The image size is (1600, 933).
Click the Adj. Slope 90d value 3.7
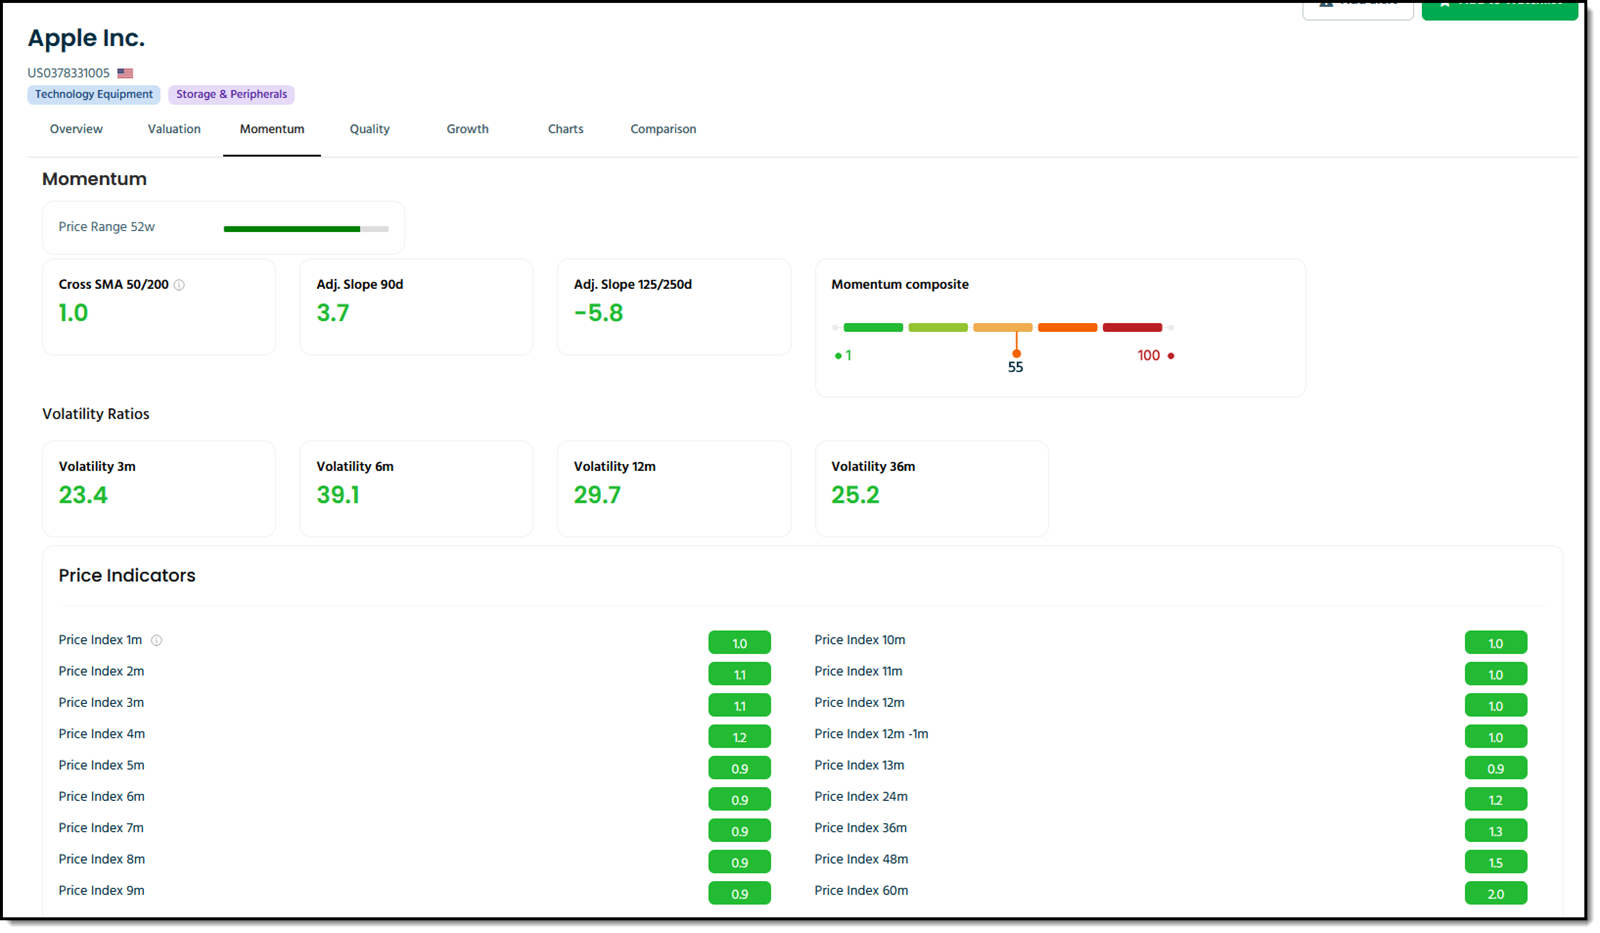333,313
